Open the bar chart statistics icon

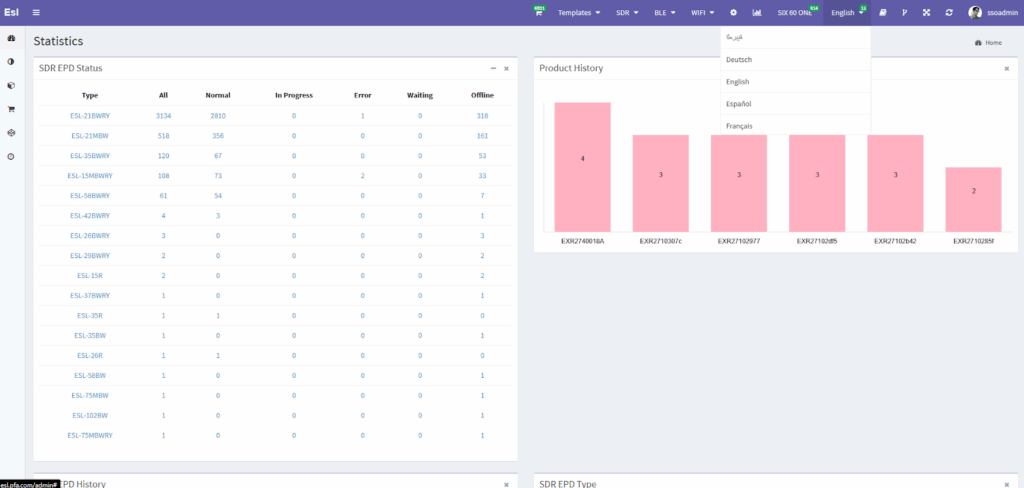757,13
